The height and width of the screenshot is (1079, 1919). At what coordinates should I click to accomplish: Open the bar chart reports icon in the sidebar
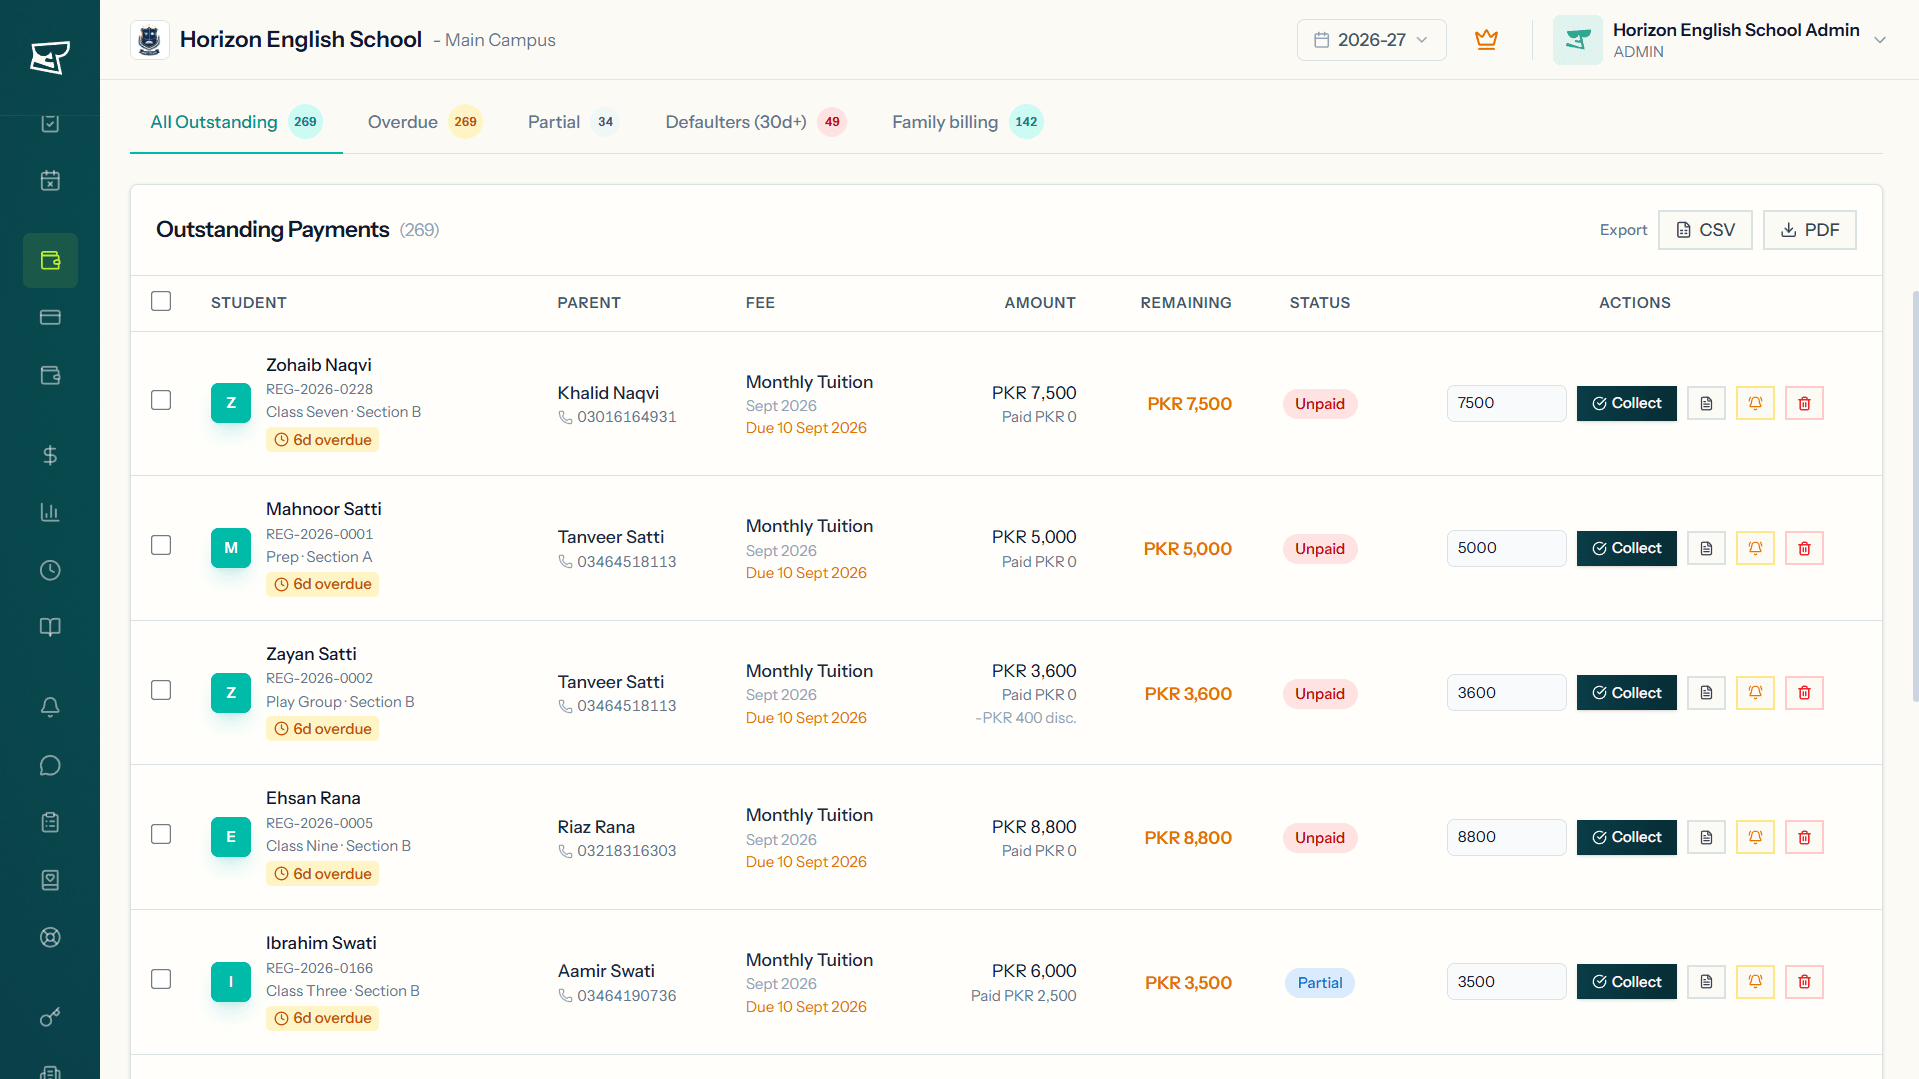(50, 513)
